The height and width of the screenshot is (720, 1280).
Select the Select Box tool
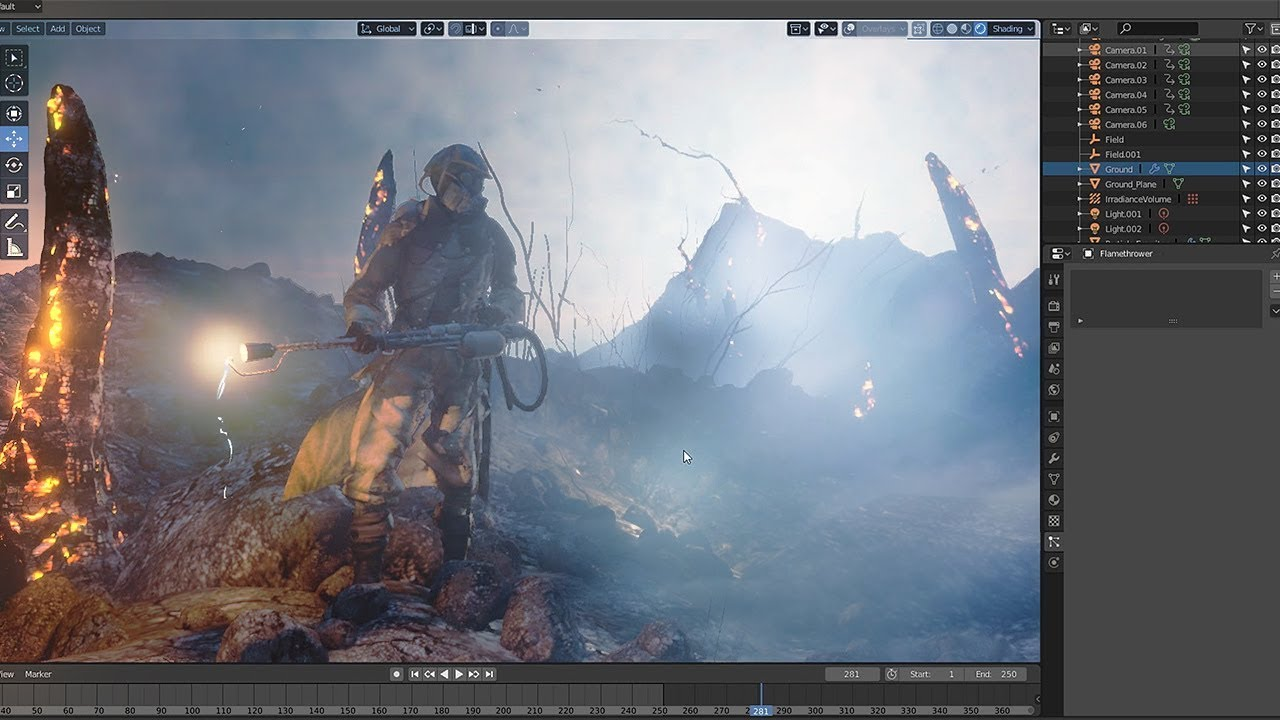coord(15,58)
